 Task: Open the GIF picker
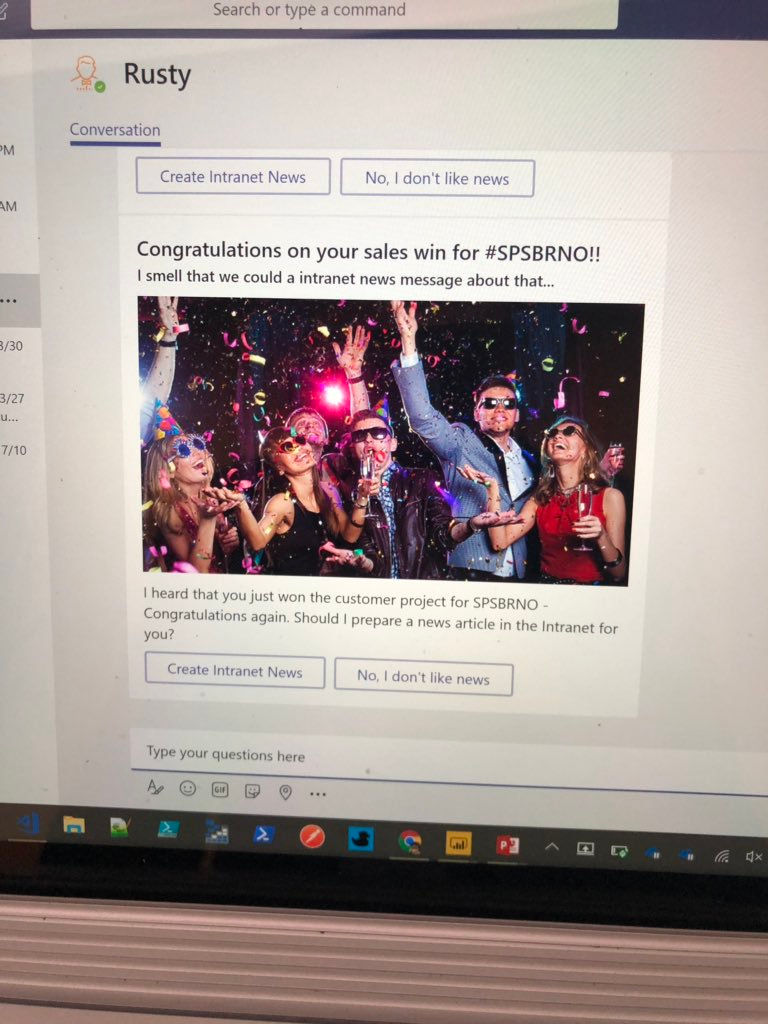220,790
